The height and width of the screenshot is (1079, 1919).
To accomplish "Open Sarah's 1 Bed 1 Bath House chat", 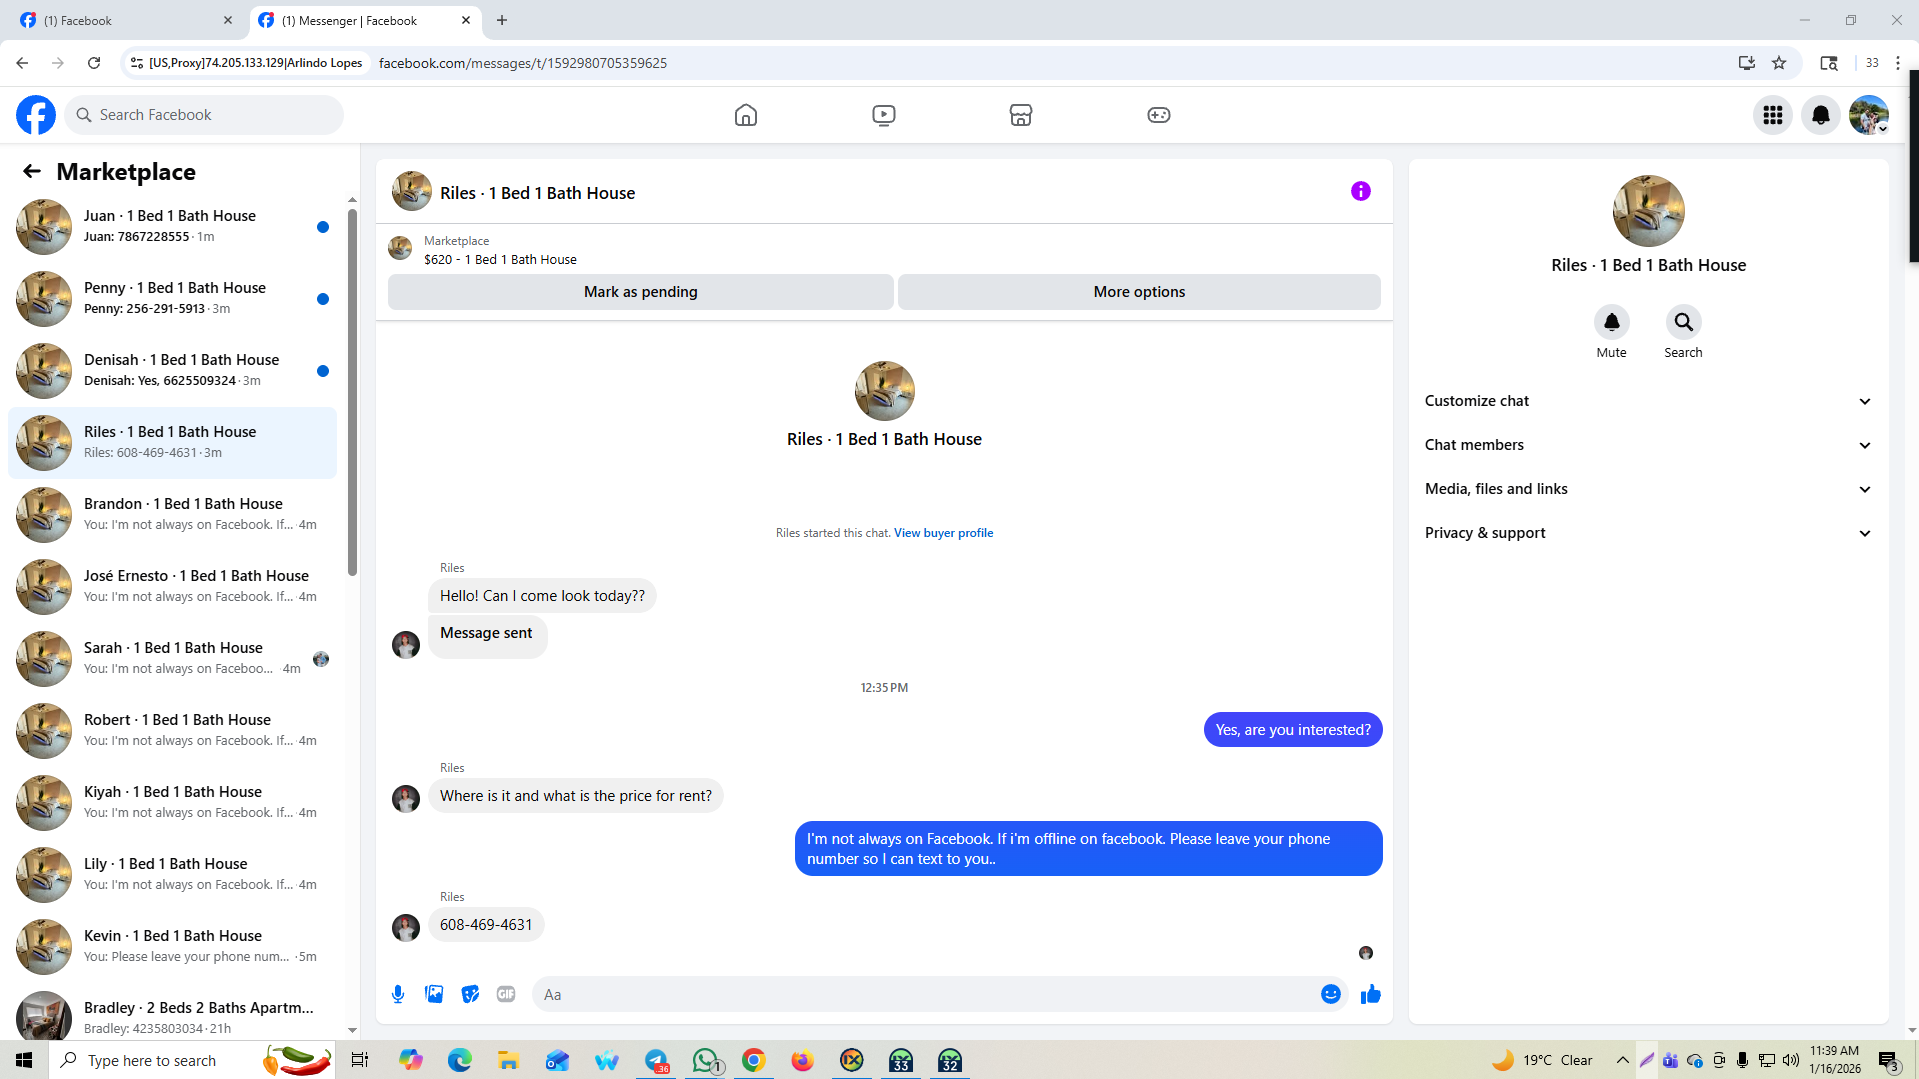I will (172, 659).
